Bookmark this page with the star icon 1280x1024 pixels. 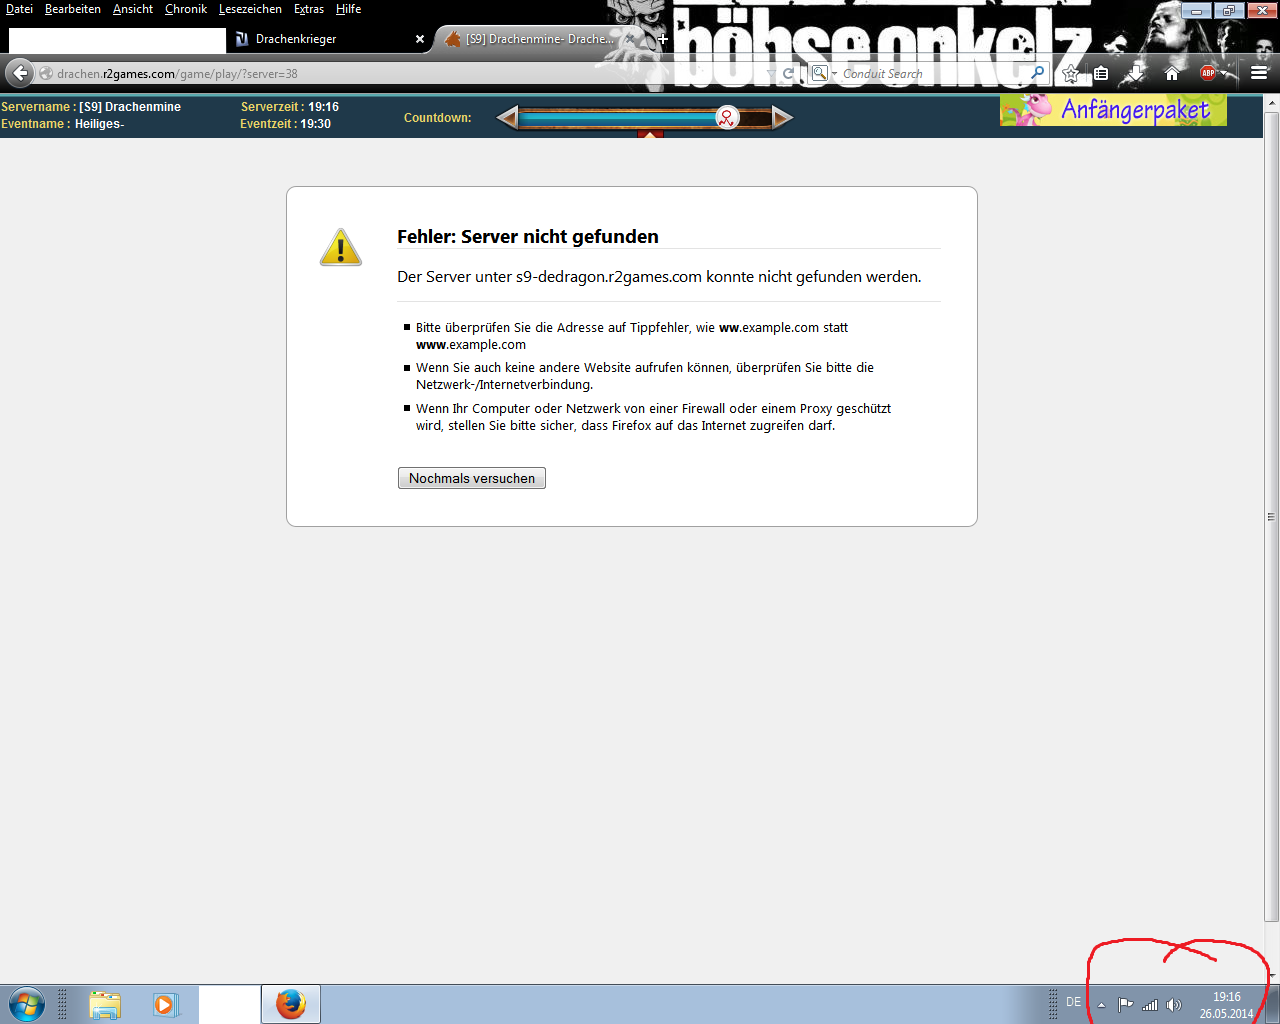point(1071,73)
